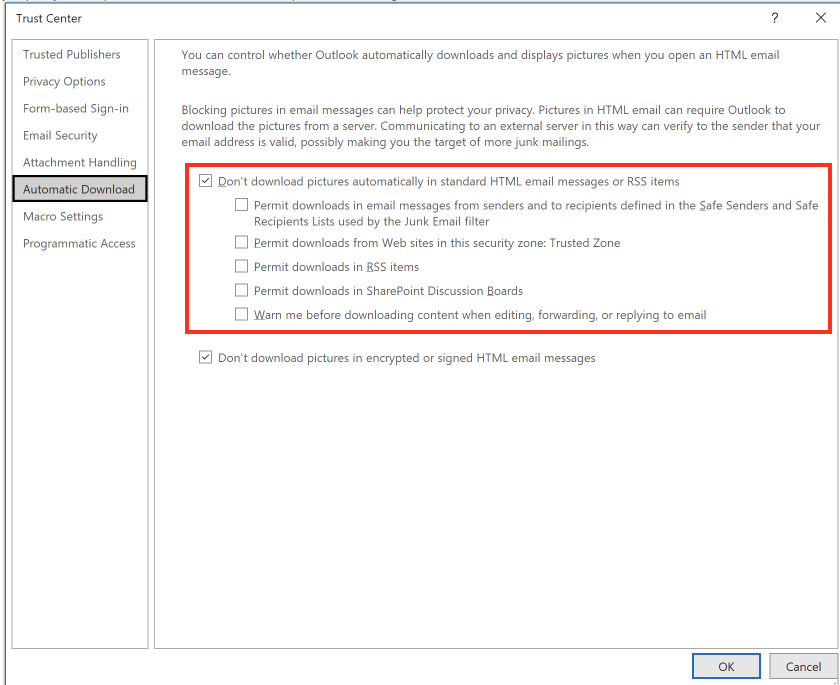The image size is (840, 685).
Task: Enable downloads from Safe Senders and Safe Recipients
Action: pos(241,204)
